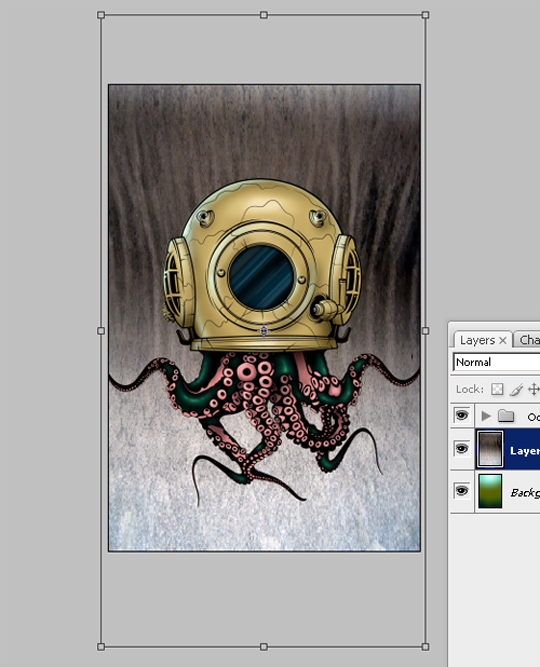Click the top-left transform handle
The height and width of the screenshot is (667, 540).
point(101,15)
